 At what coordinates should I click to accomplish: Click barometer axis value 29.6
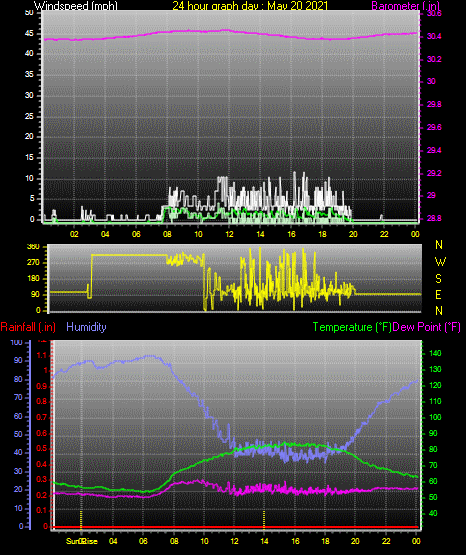(x=434, y=127)
